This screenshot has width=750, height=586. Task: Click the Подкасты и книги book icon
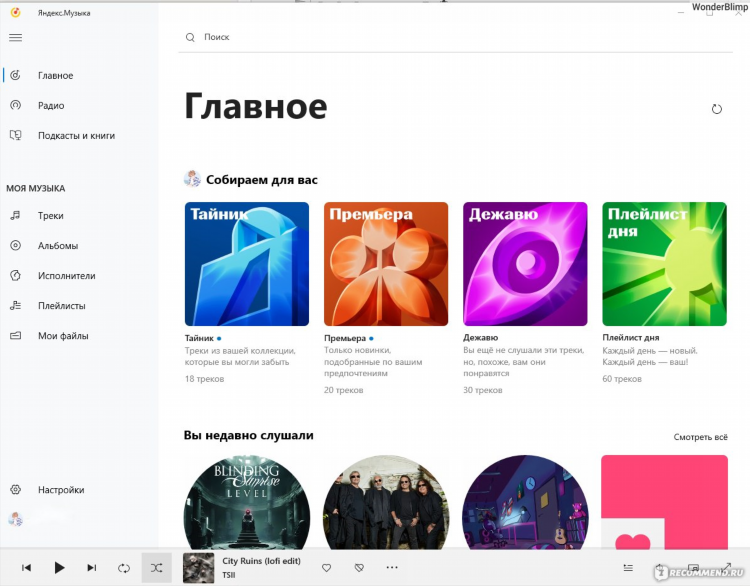(x=15, y=135)
